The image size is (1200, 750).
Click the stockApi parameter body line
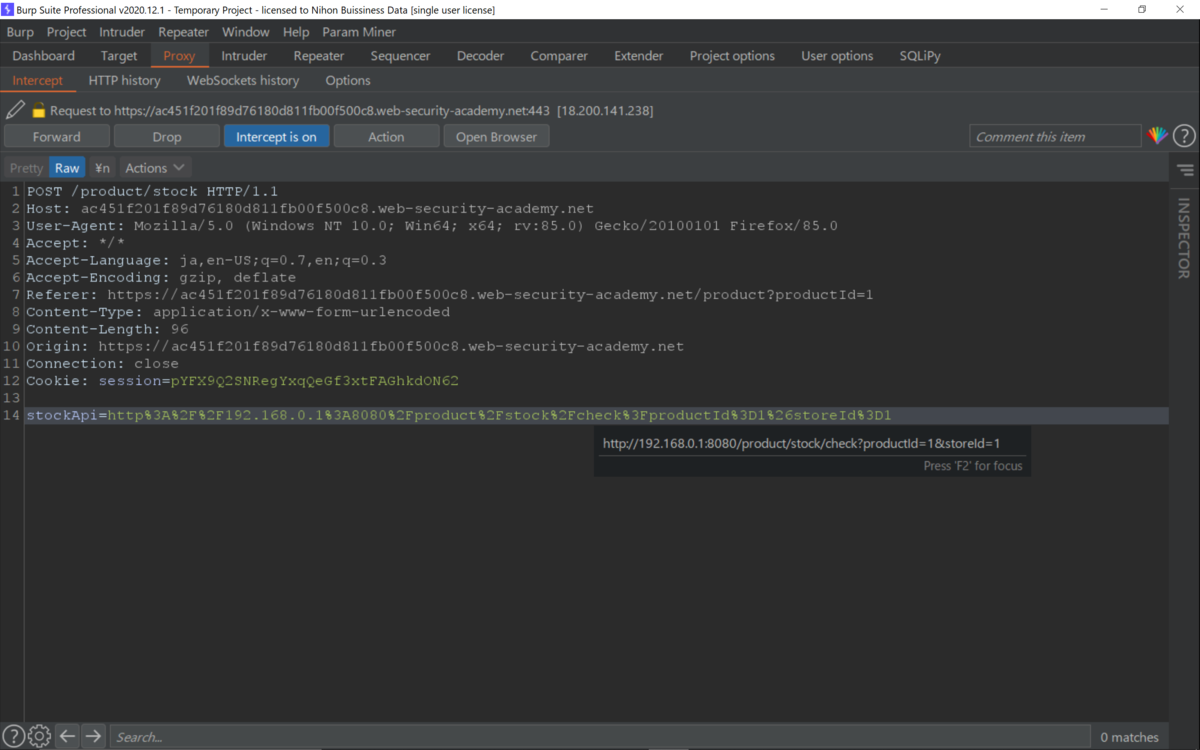459,415
